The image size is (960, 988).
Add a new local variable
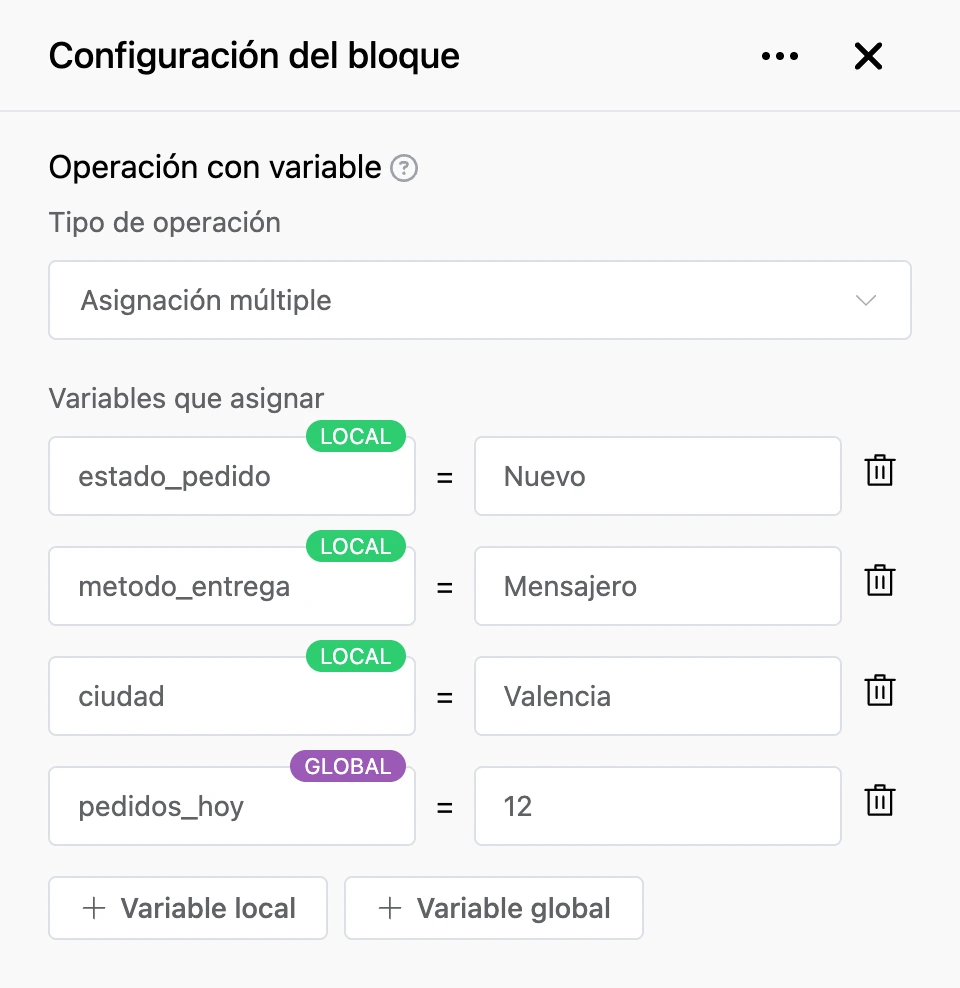pos(188,908)
